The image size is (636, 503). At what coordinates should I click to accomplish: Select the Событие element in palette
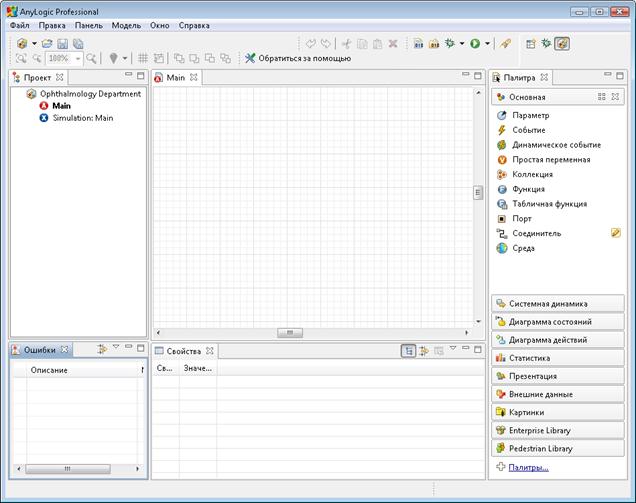528,130
